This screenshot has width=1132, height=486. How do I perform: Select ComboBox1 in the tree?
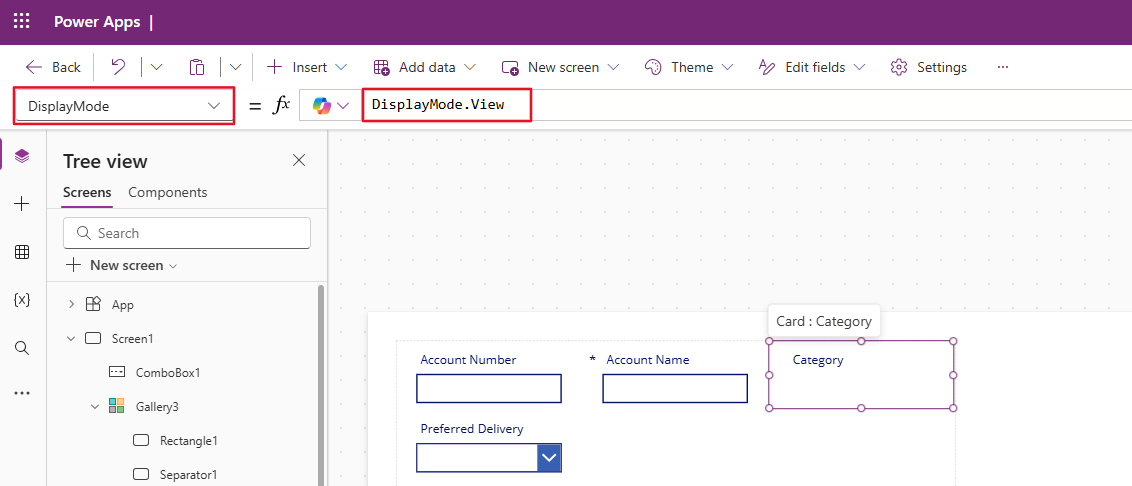pos(167,373)
